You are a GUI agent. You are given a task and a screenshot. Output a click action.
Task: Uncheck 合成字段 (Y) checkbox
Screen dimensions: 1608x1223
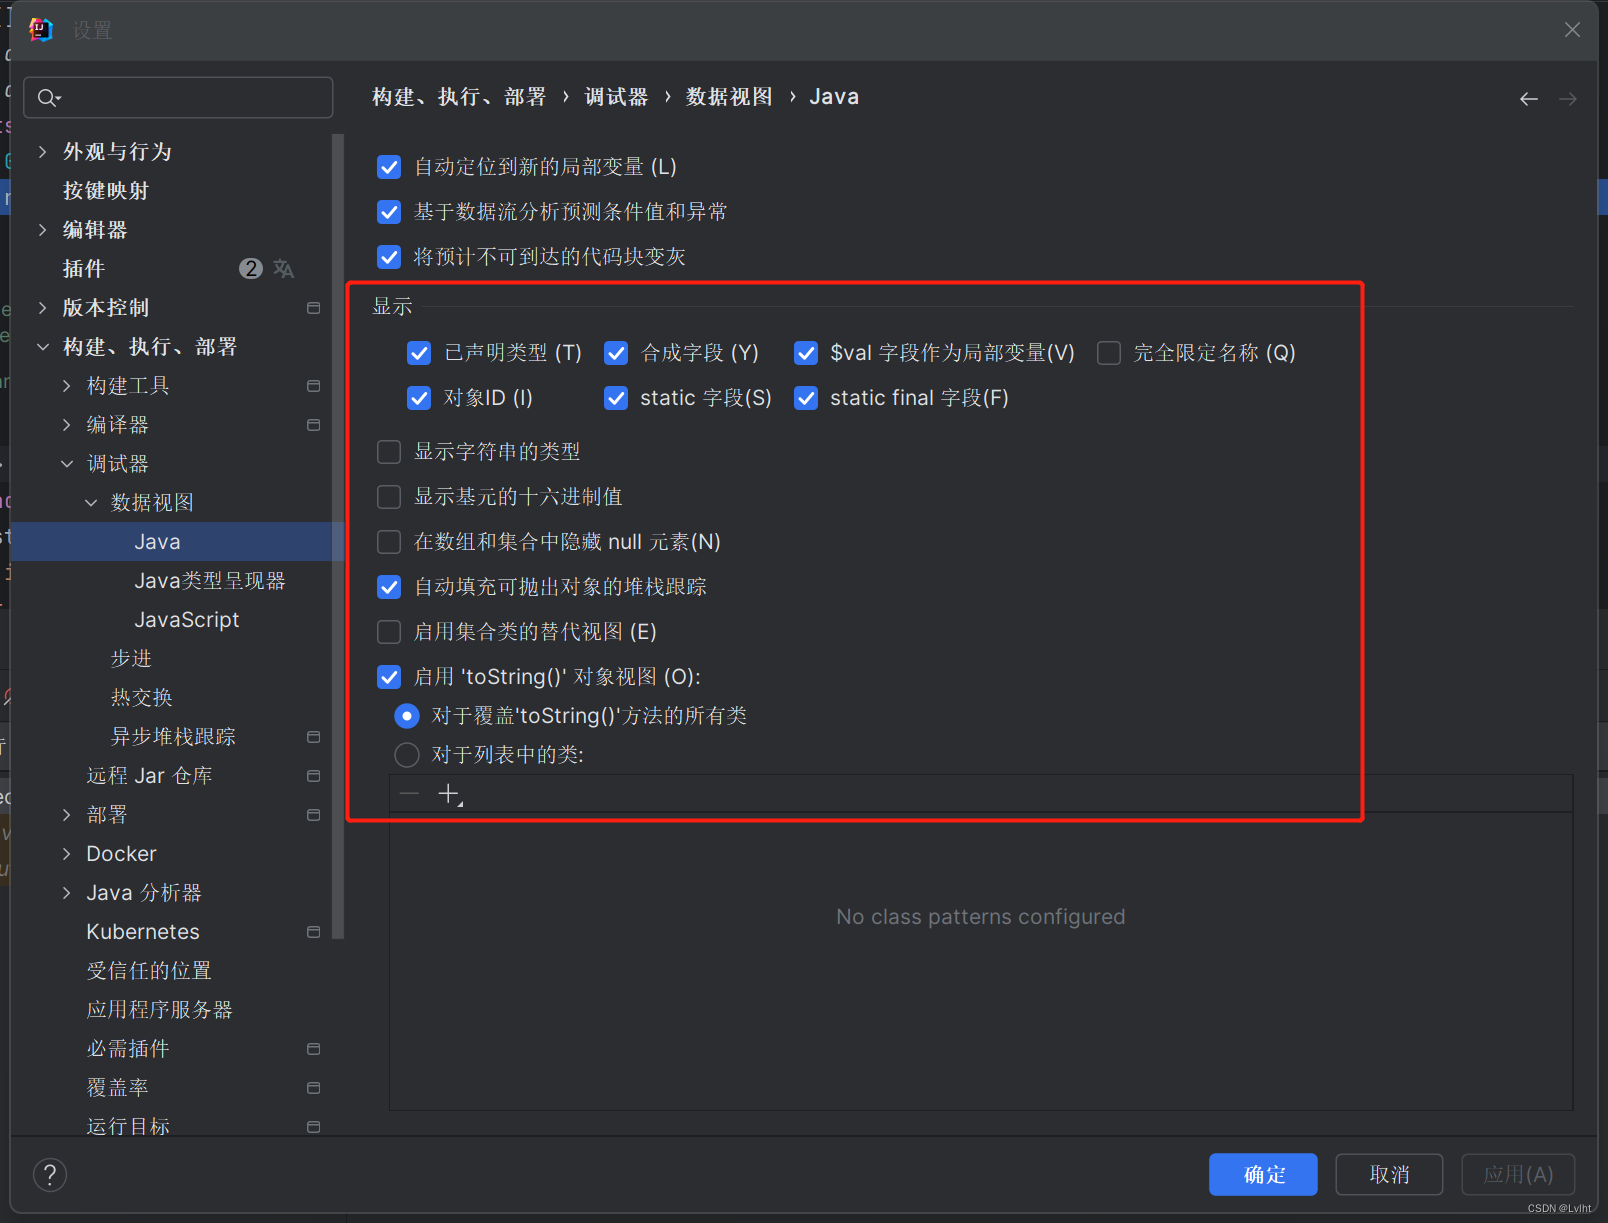[616, 353]
